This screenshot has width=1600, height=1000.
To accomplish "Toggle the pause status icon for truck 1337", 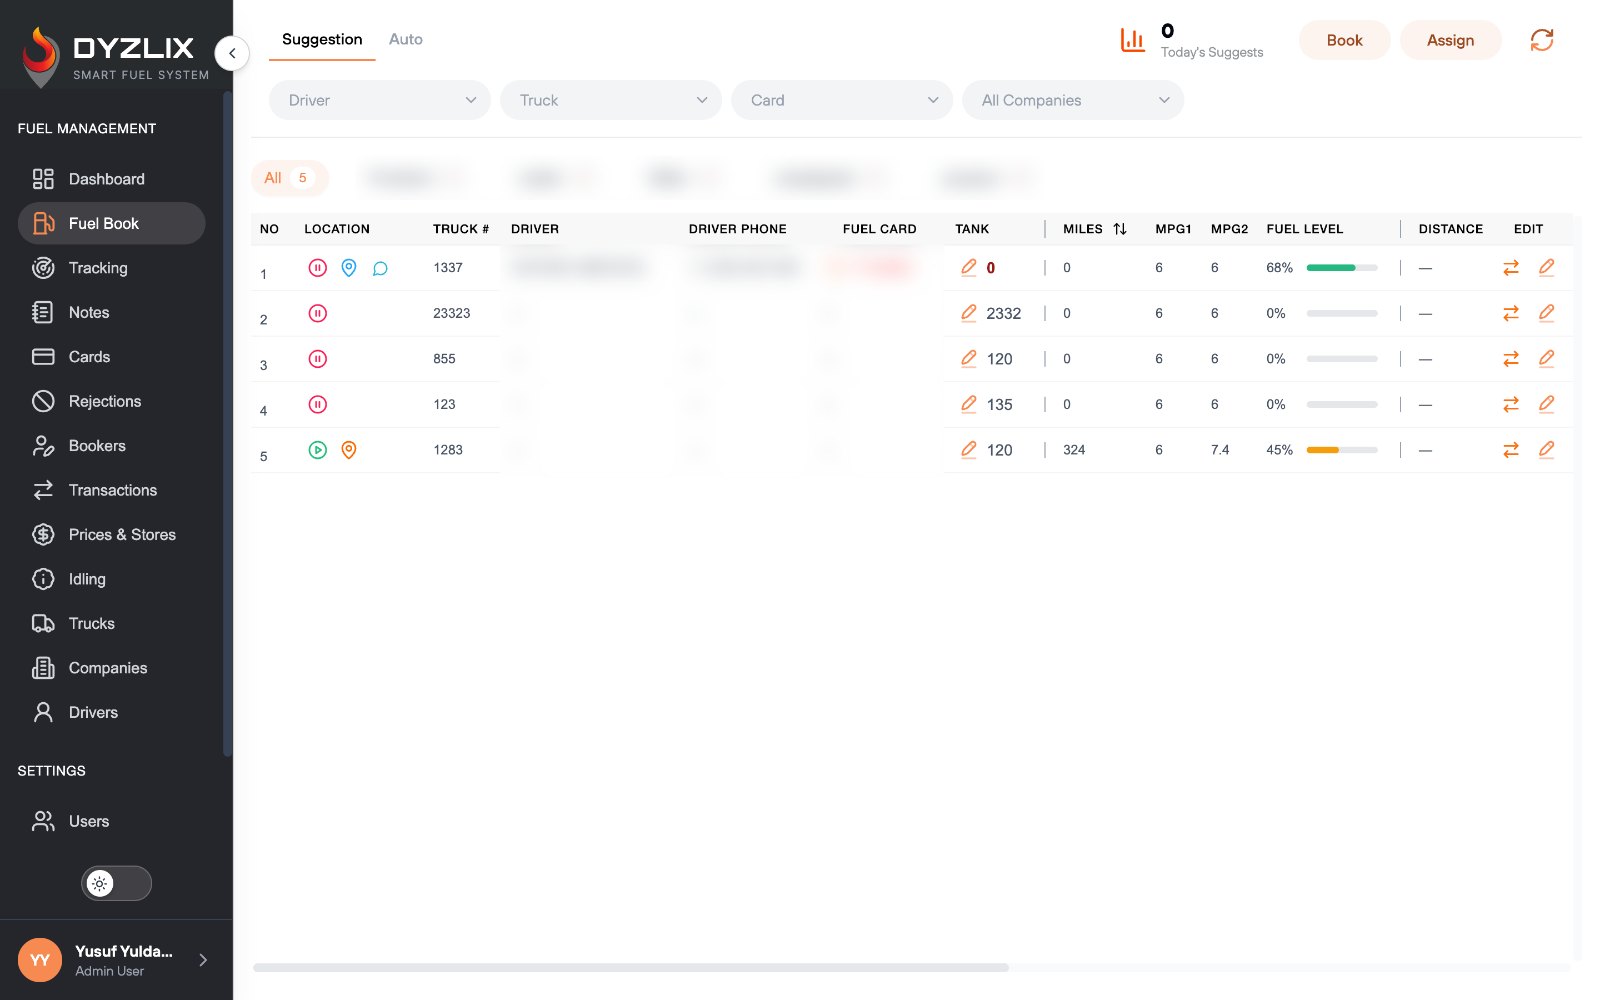I will 318,268.
